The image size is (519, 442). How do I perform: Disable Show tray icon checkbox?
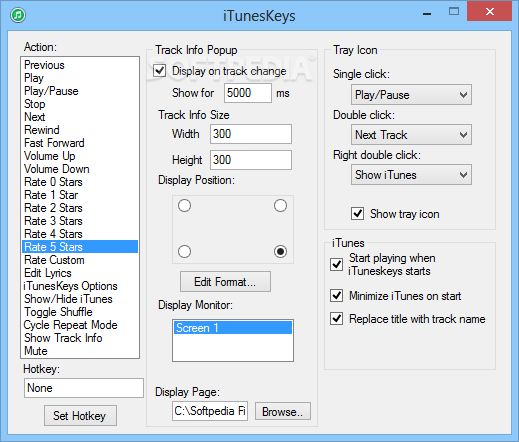357,213
